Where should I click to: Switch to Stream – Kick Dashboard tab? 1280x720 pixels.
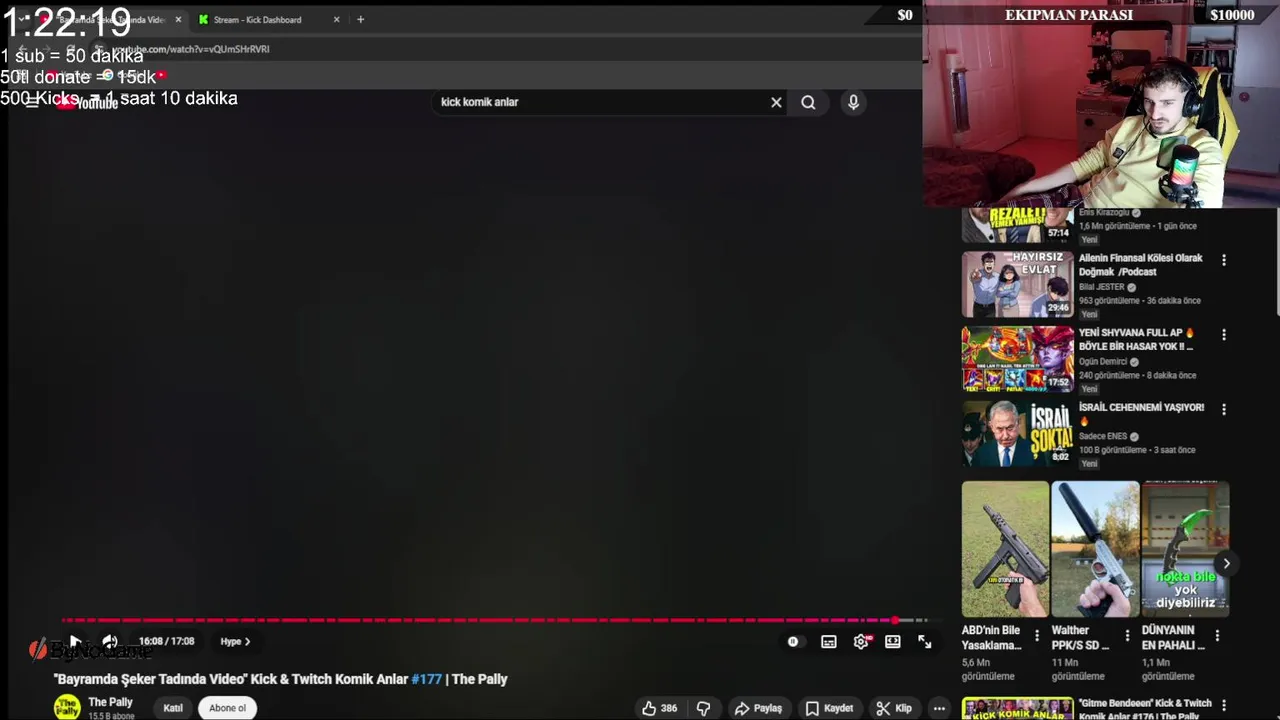pos(257,20)
